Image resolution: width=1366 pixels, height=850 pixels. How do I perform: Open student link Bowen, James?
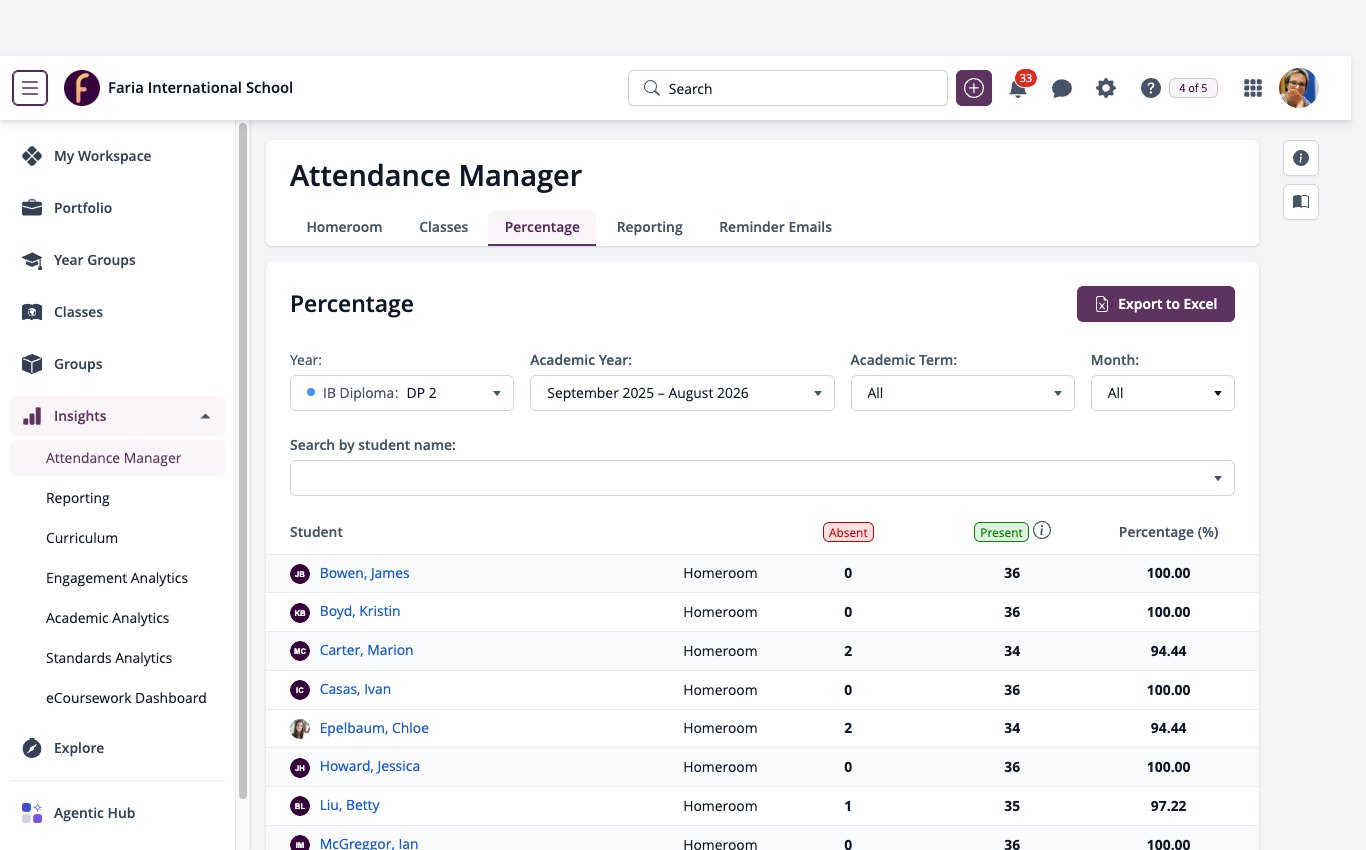364,573
